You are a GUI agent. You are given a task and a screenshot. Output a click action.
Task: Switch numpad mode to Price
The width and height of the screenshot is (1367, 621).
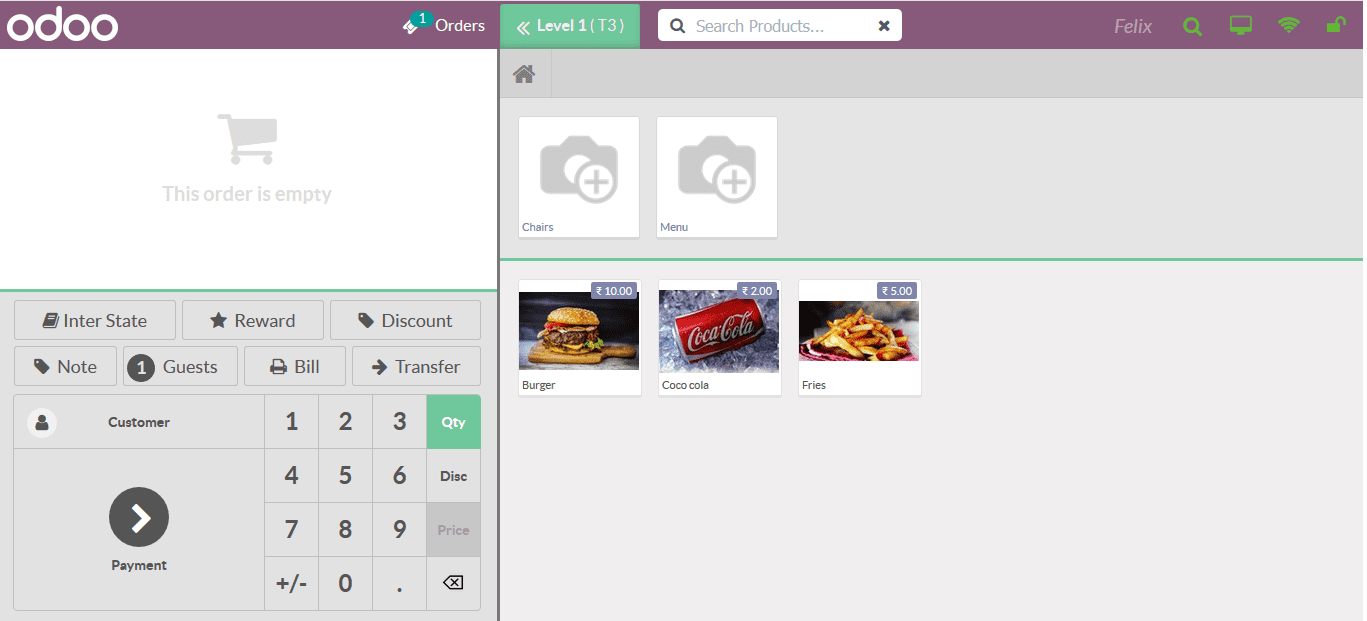coord(453,530)
